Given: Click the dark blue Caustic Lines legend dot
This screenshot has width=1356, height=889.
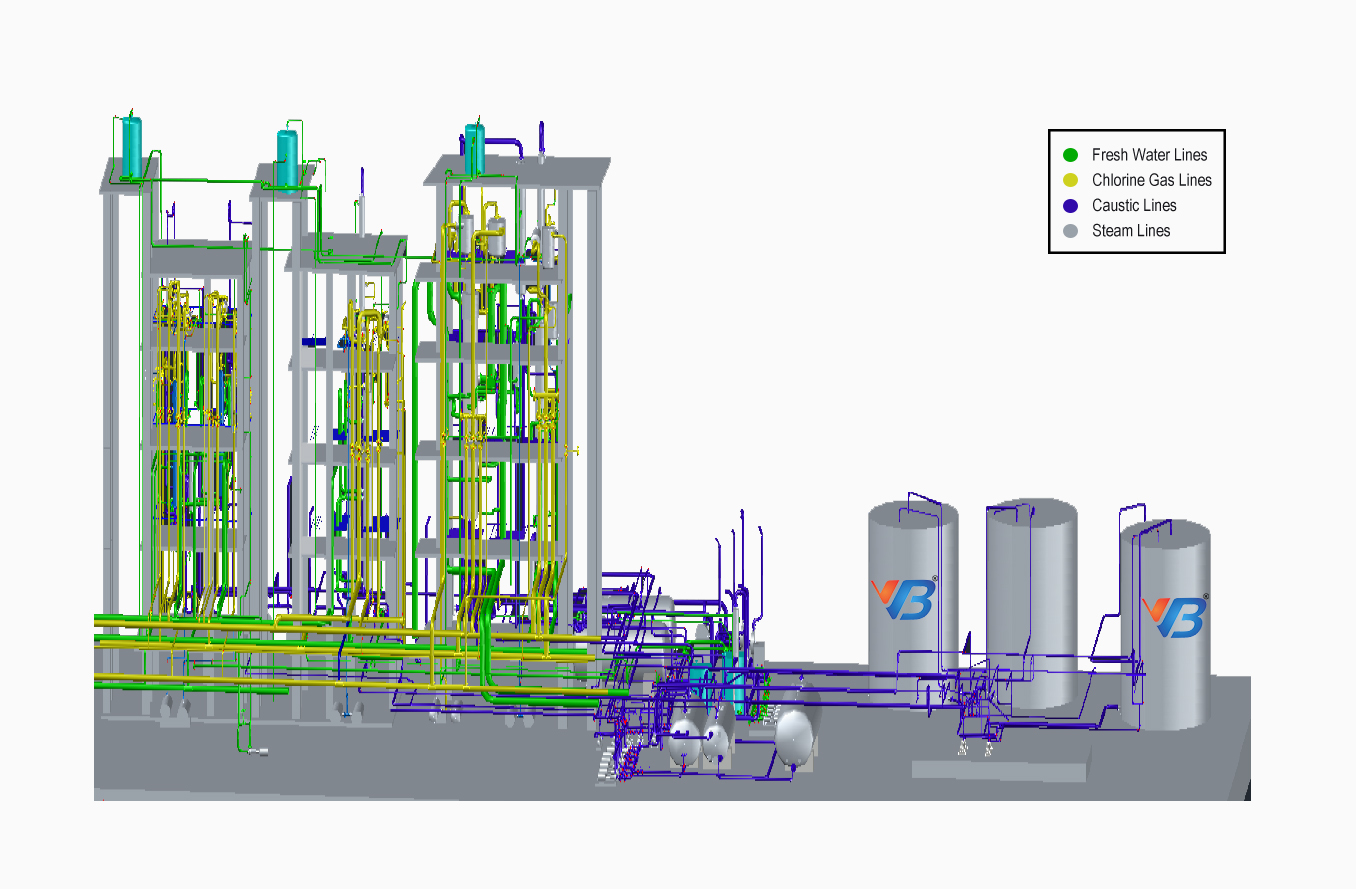Looking at the screenshot, I should coord(1071,205).
